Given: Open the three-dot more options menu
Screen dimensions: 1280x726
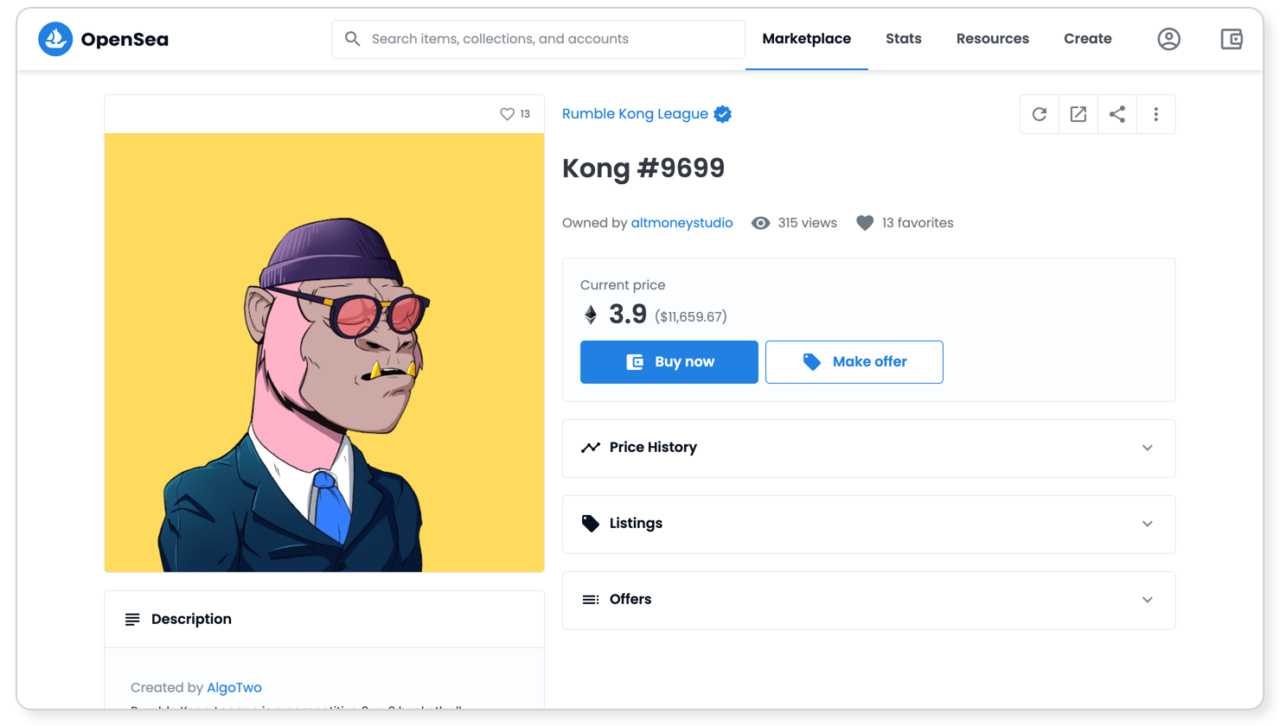Looking at the screenshot, I should coord(1156,114).
